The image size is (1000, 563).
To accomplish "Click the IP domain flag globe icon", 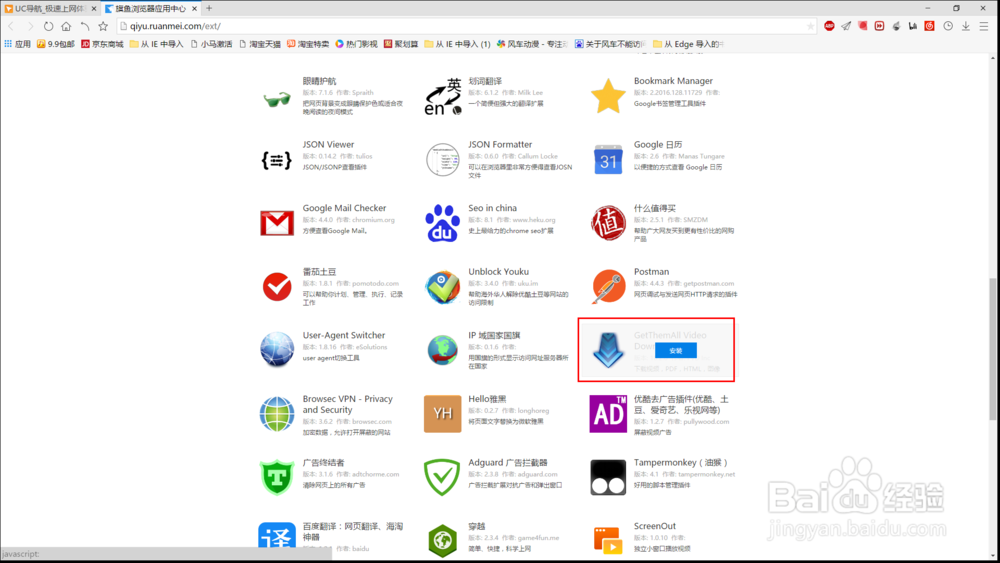I will [443, 350].
